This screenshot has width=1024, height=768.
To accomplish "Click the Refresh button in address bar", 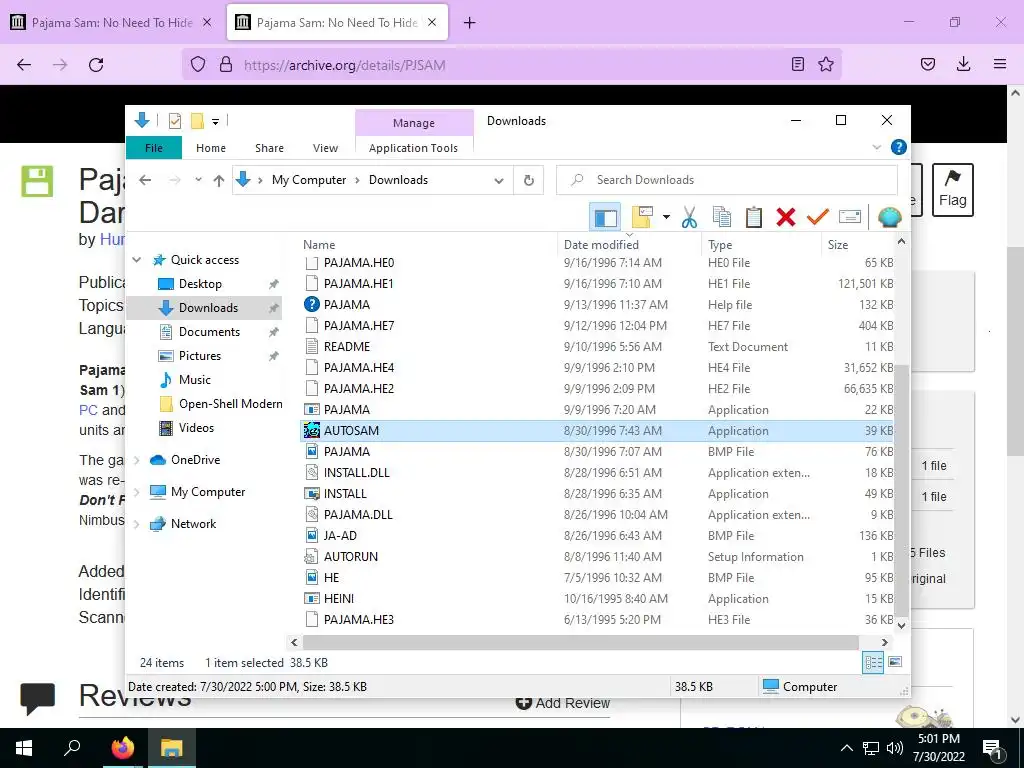I will (528, 180).
